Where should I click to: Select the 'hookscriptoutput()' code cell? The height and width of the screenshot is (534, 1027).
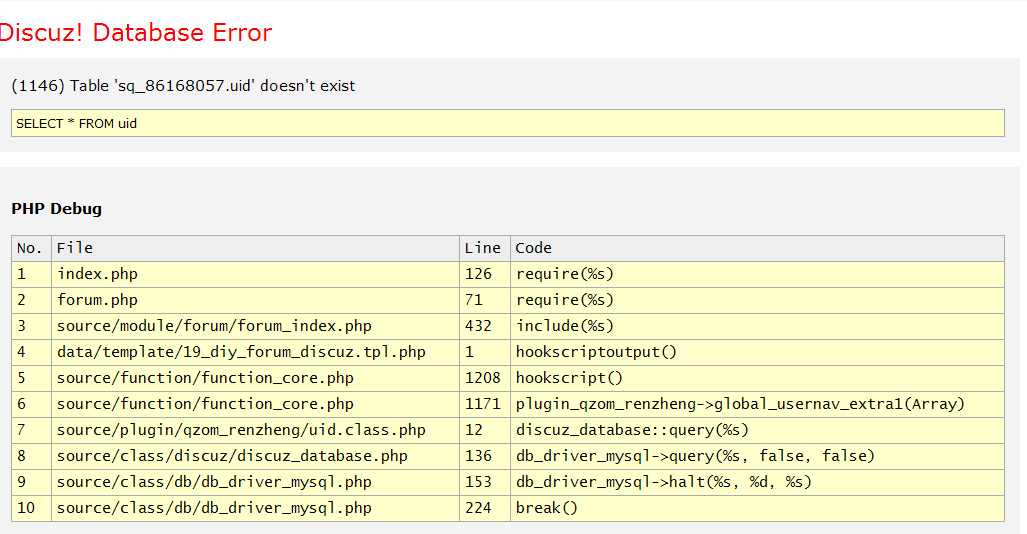pyautogui.click(x=757, y=352)
